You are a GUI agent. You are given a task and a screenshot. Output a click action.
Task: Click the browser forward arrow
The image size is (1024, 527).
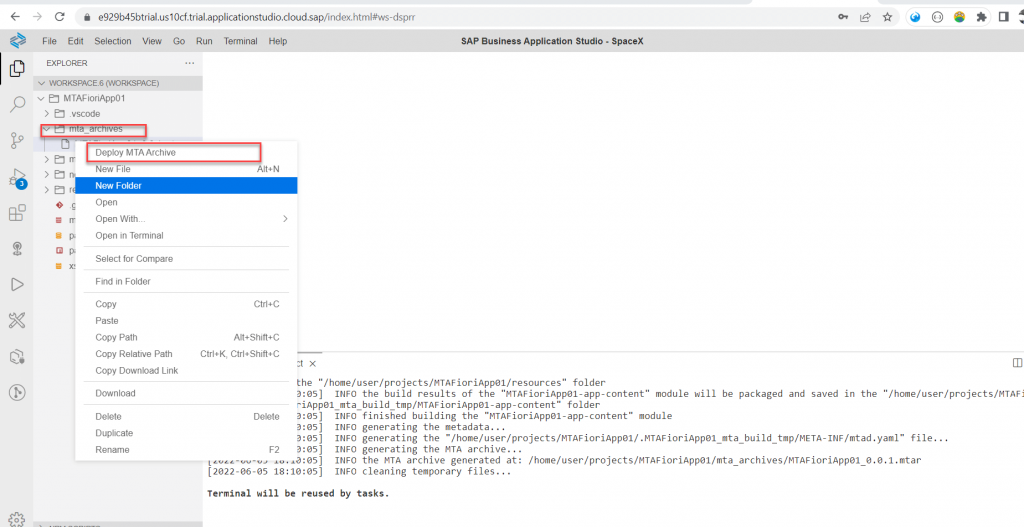click(x=37, y=17)
